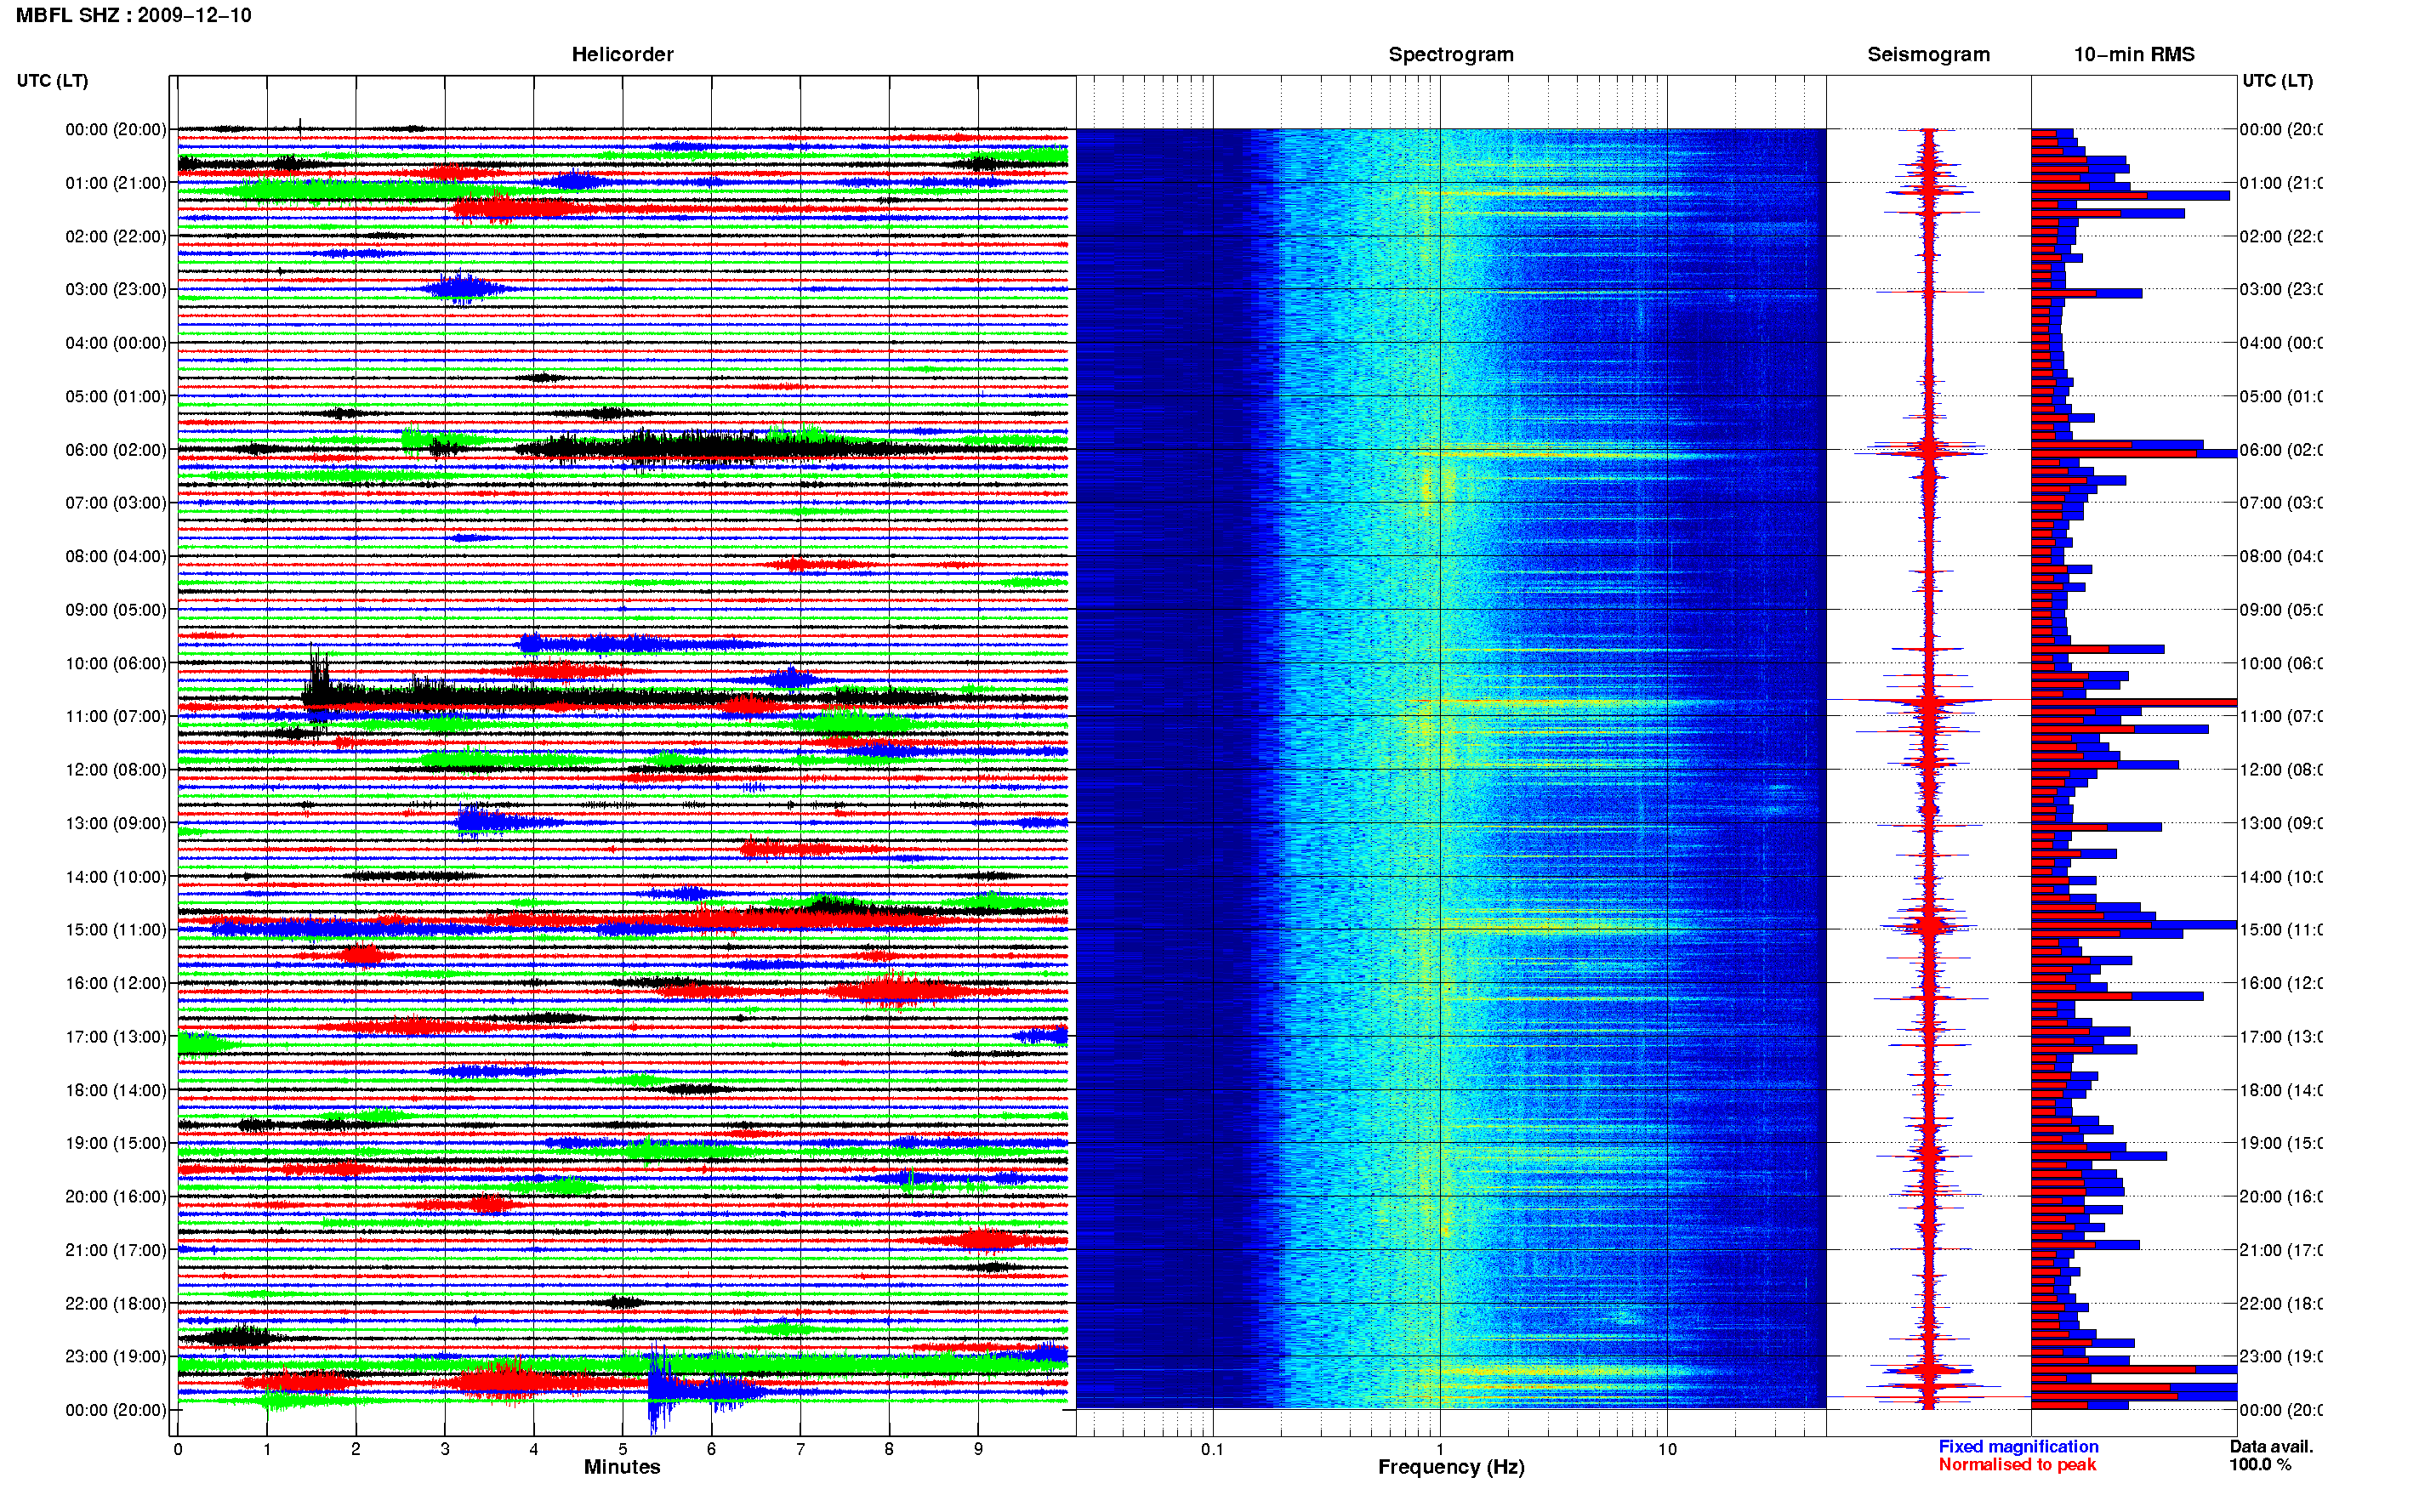The width and height of the screenshot is (2419, 1512).
Task: Click the left '17:00 (13:00)' time label
Action: (x=116, y=1036)
